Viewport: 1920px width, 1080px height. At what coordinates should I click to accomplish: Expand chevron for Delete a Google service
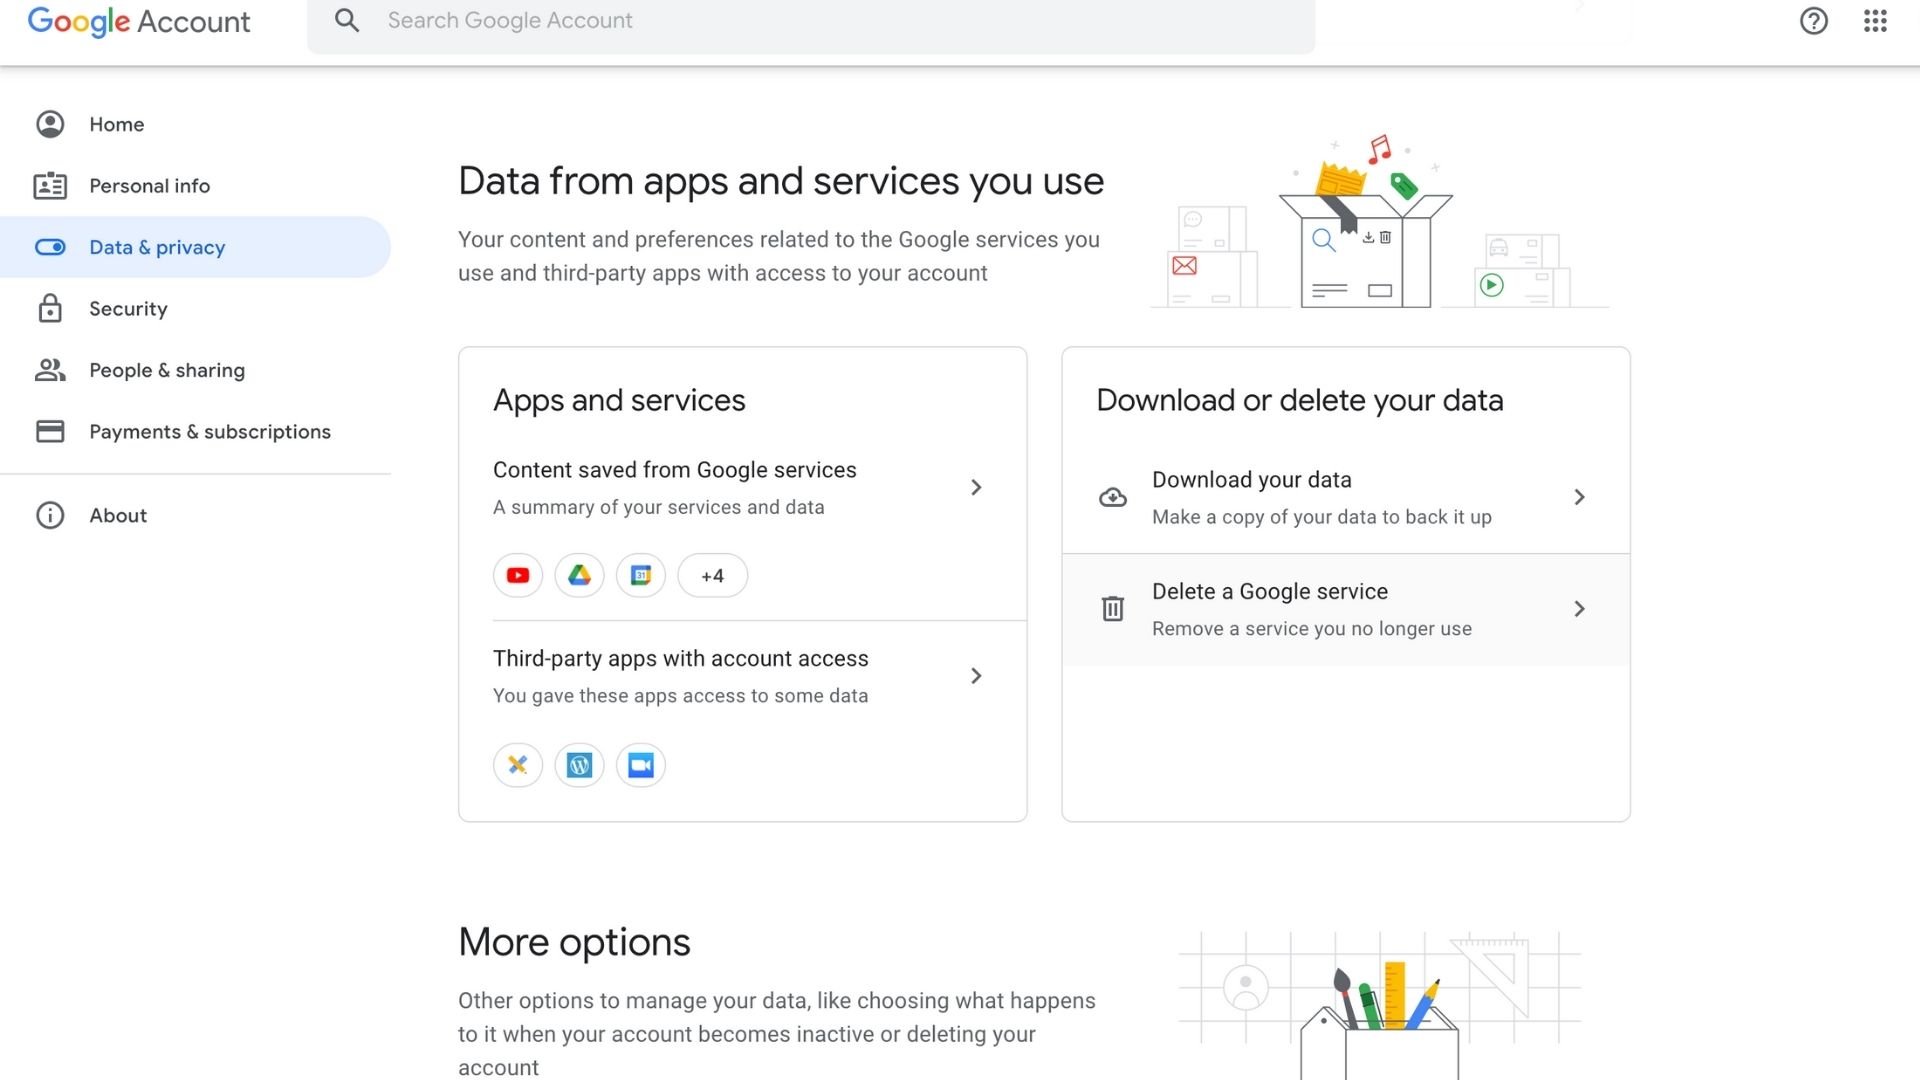tap(1579, 608)
